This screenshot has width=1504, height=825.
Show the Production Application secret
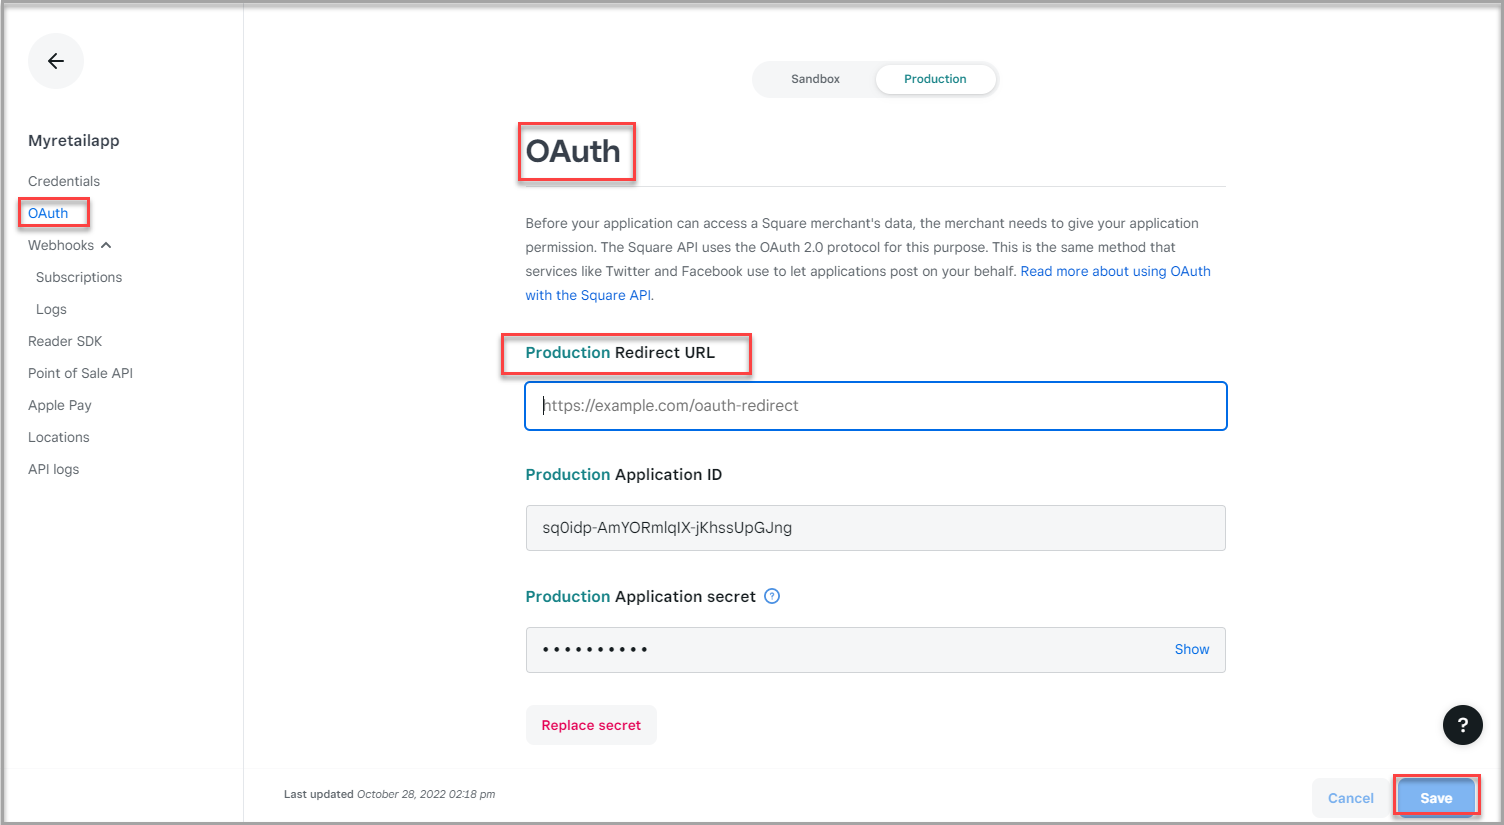(x=1191, y=649)
